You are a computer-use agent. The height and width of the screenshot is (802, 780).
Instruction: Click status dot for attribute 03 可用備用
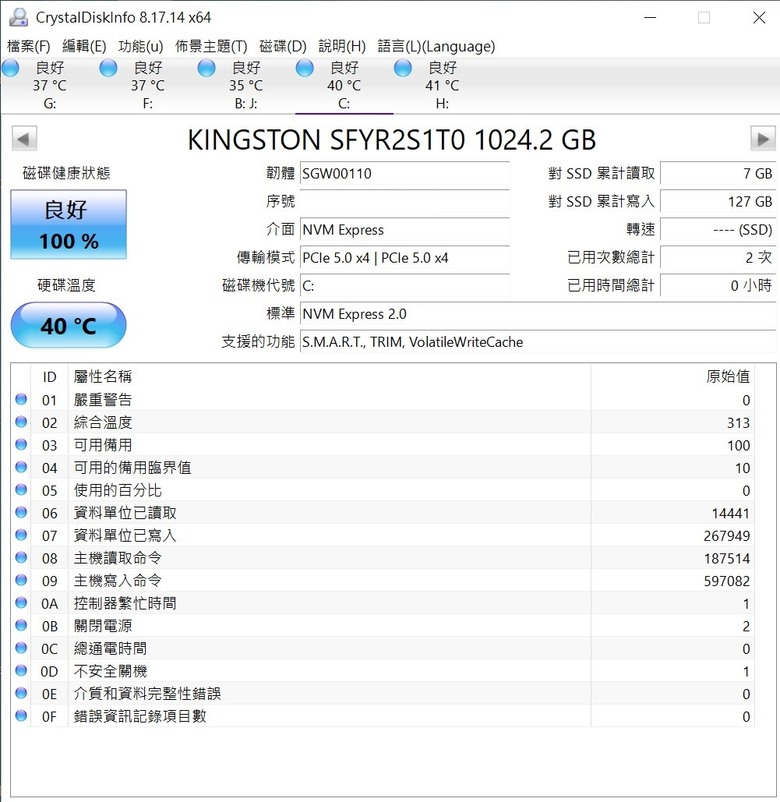(x=21, y=444)
